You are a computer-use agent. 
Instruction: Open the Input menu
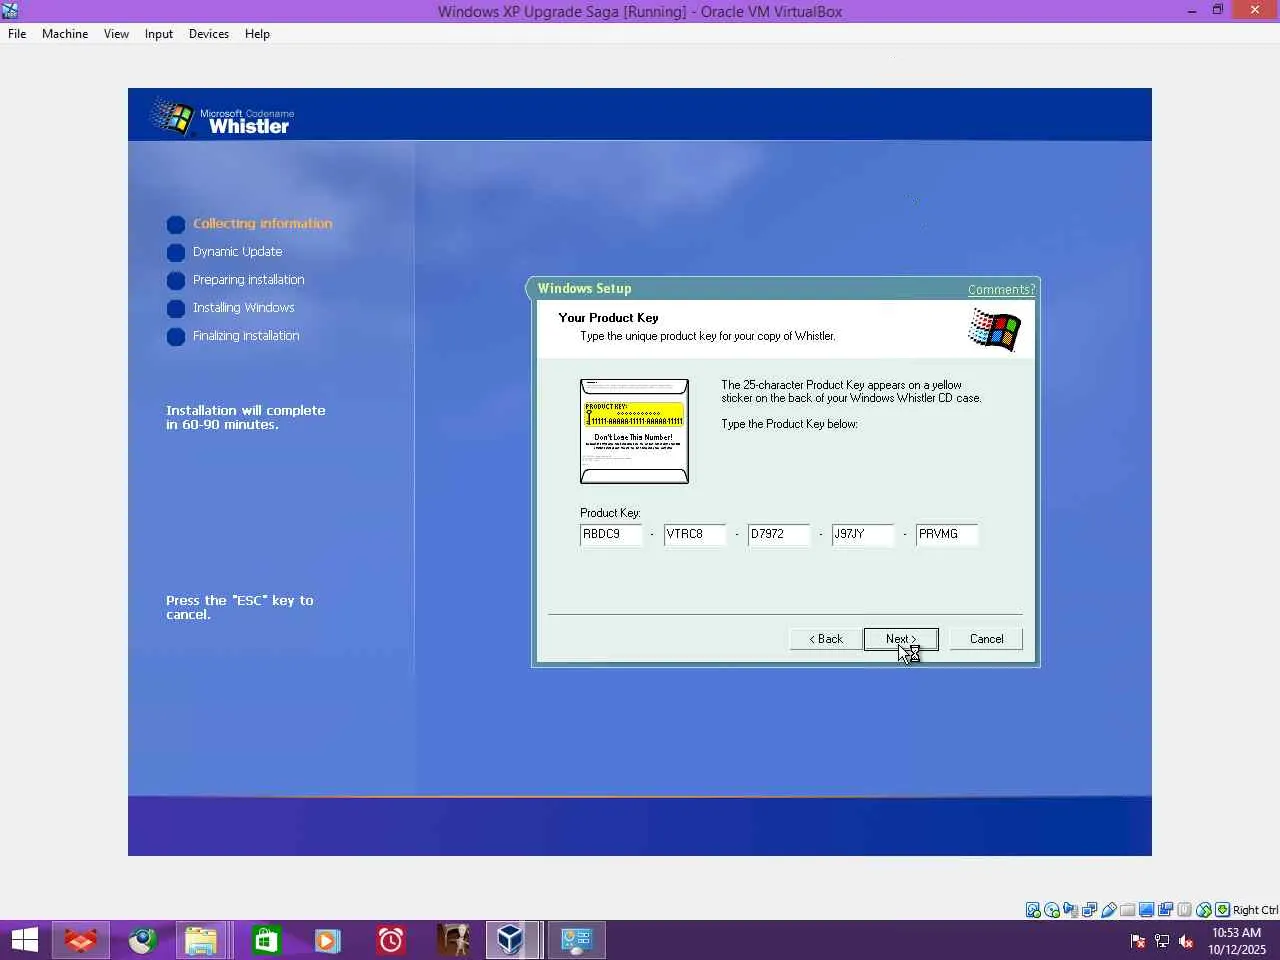tap(158, 33)
